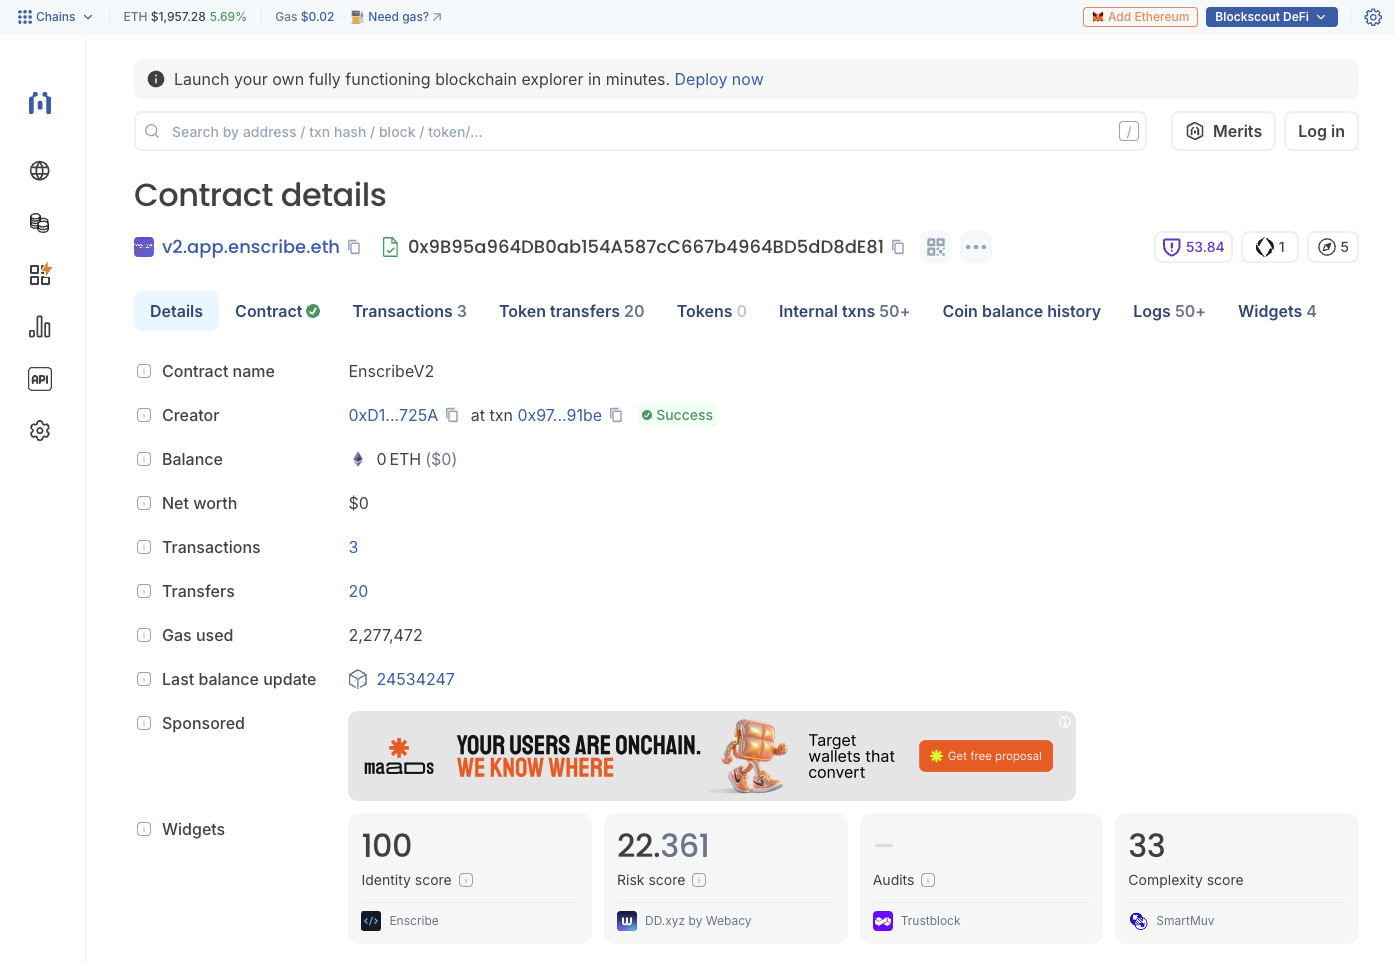The height and width of the screenshot is (963, 1395).
Task: Copy the contract address
Action: [897, 246]
